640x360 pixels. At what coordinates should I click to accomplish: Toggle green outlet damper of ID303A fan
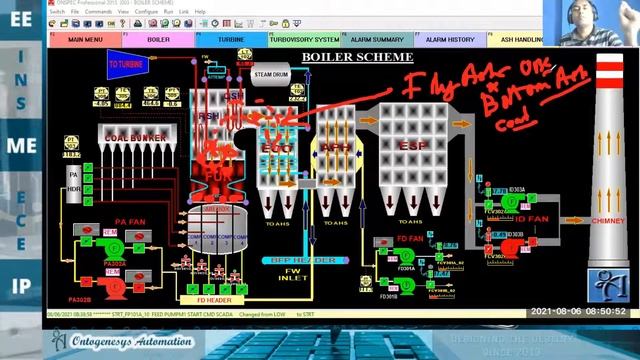pyautogui.click(x=532, y=198)
